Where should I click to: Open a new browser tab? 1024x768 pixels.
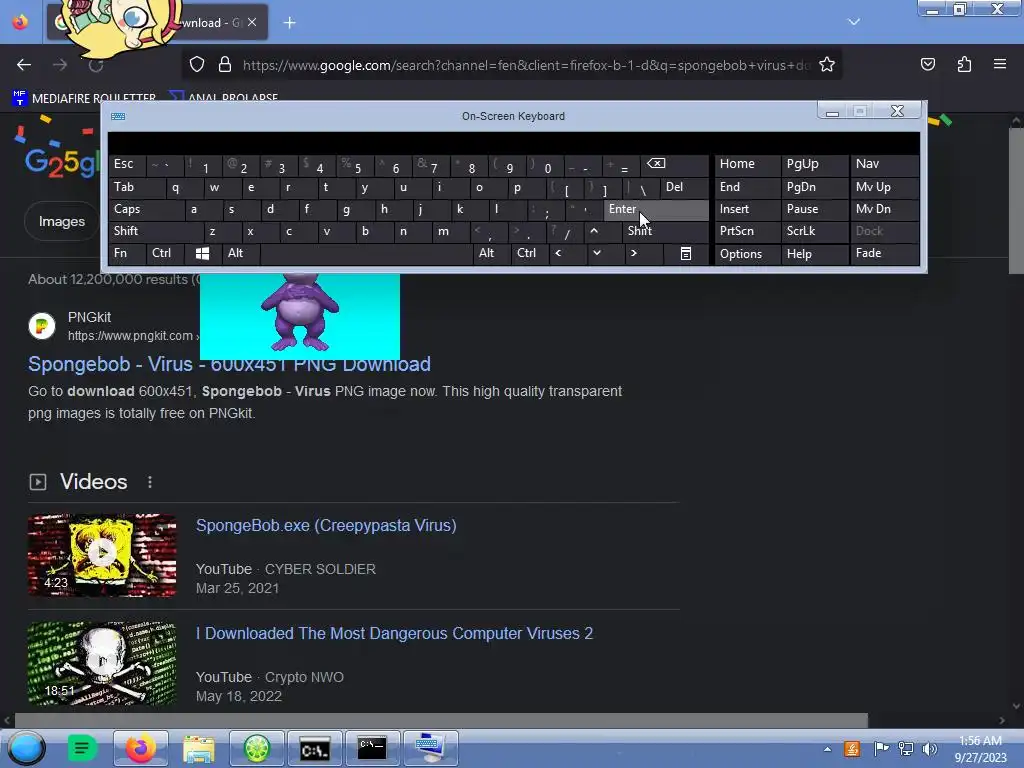(x=289, y=23)
